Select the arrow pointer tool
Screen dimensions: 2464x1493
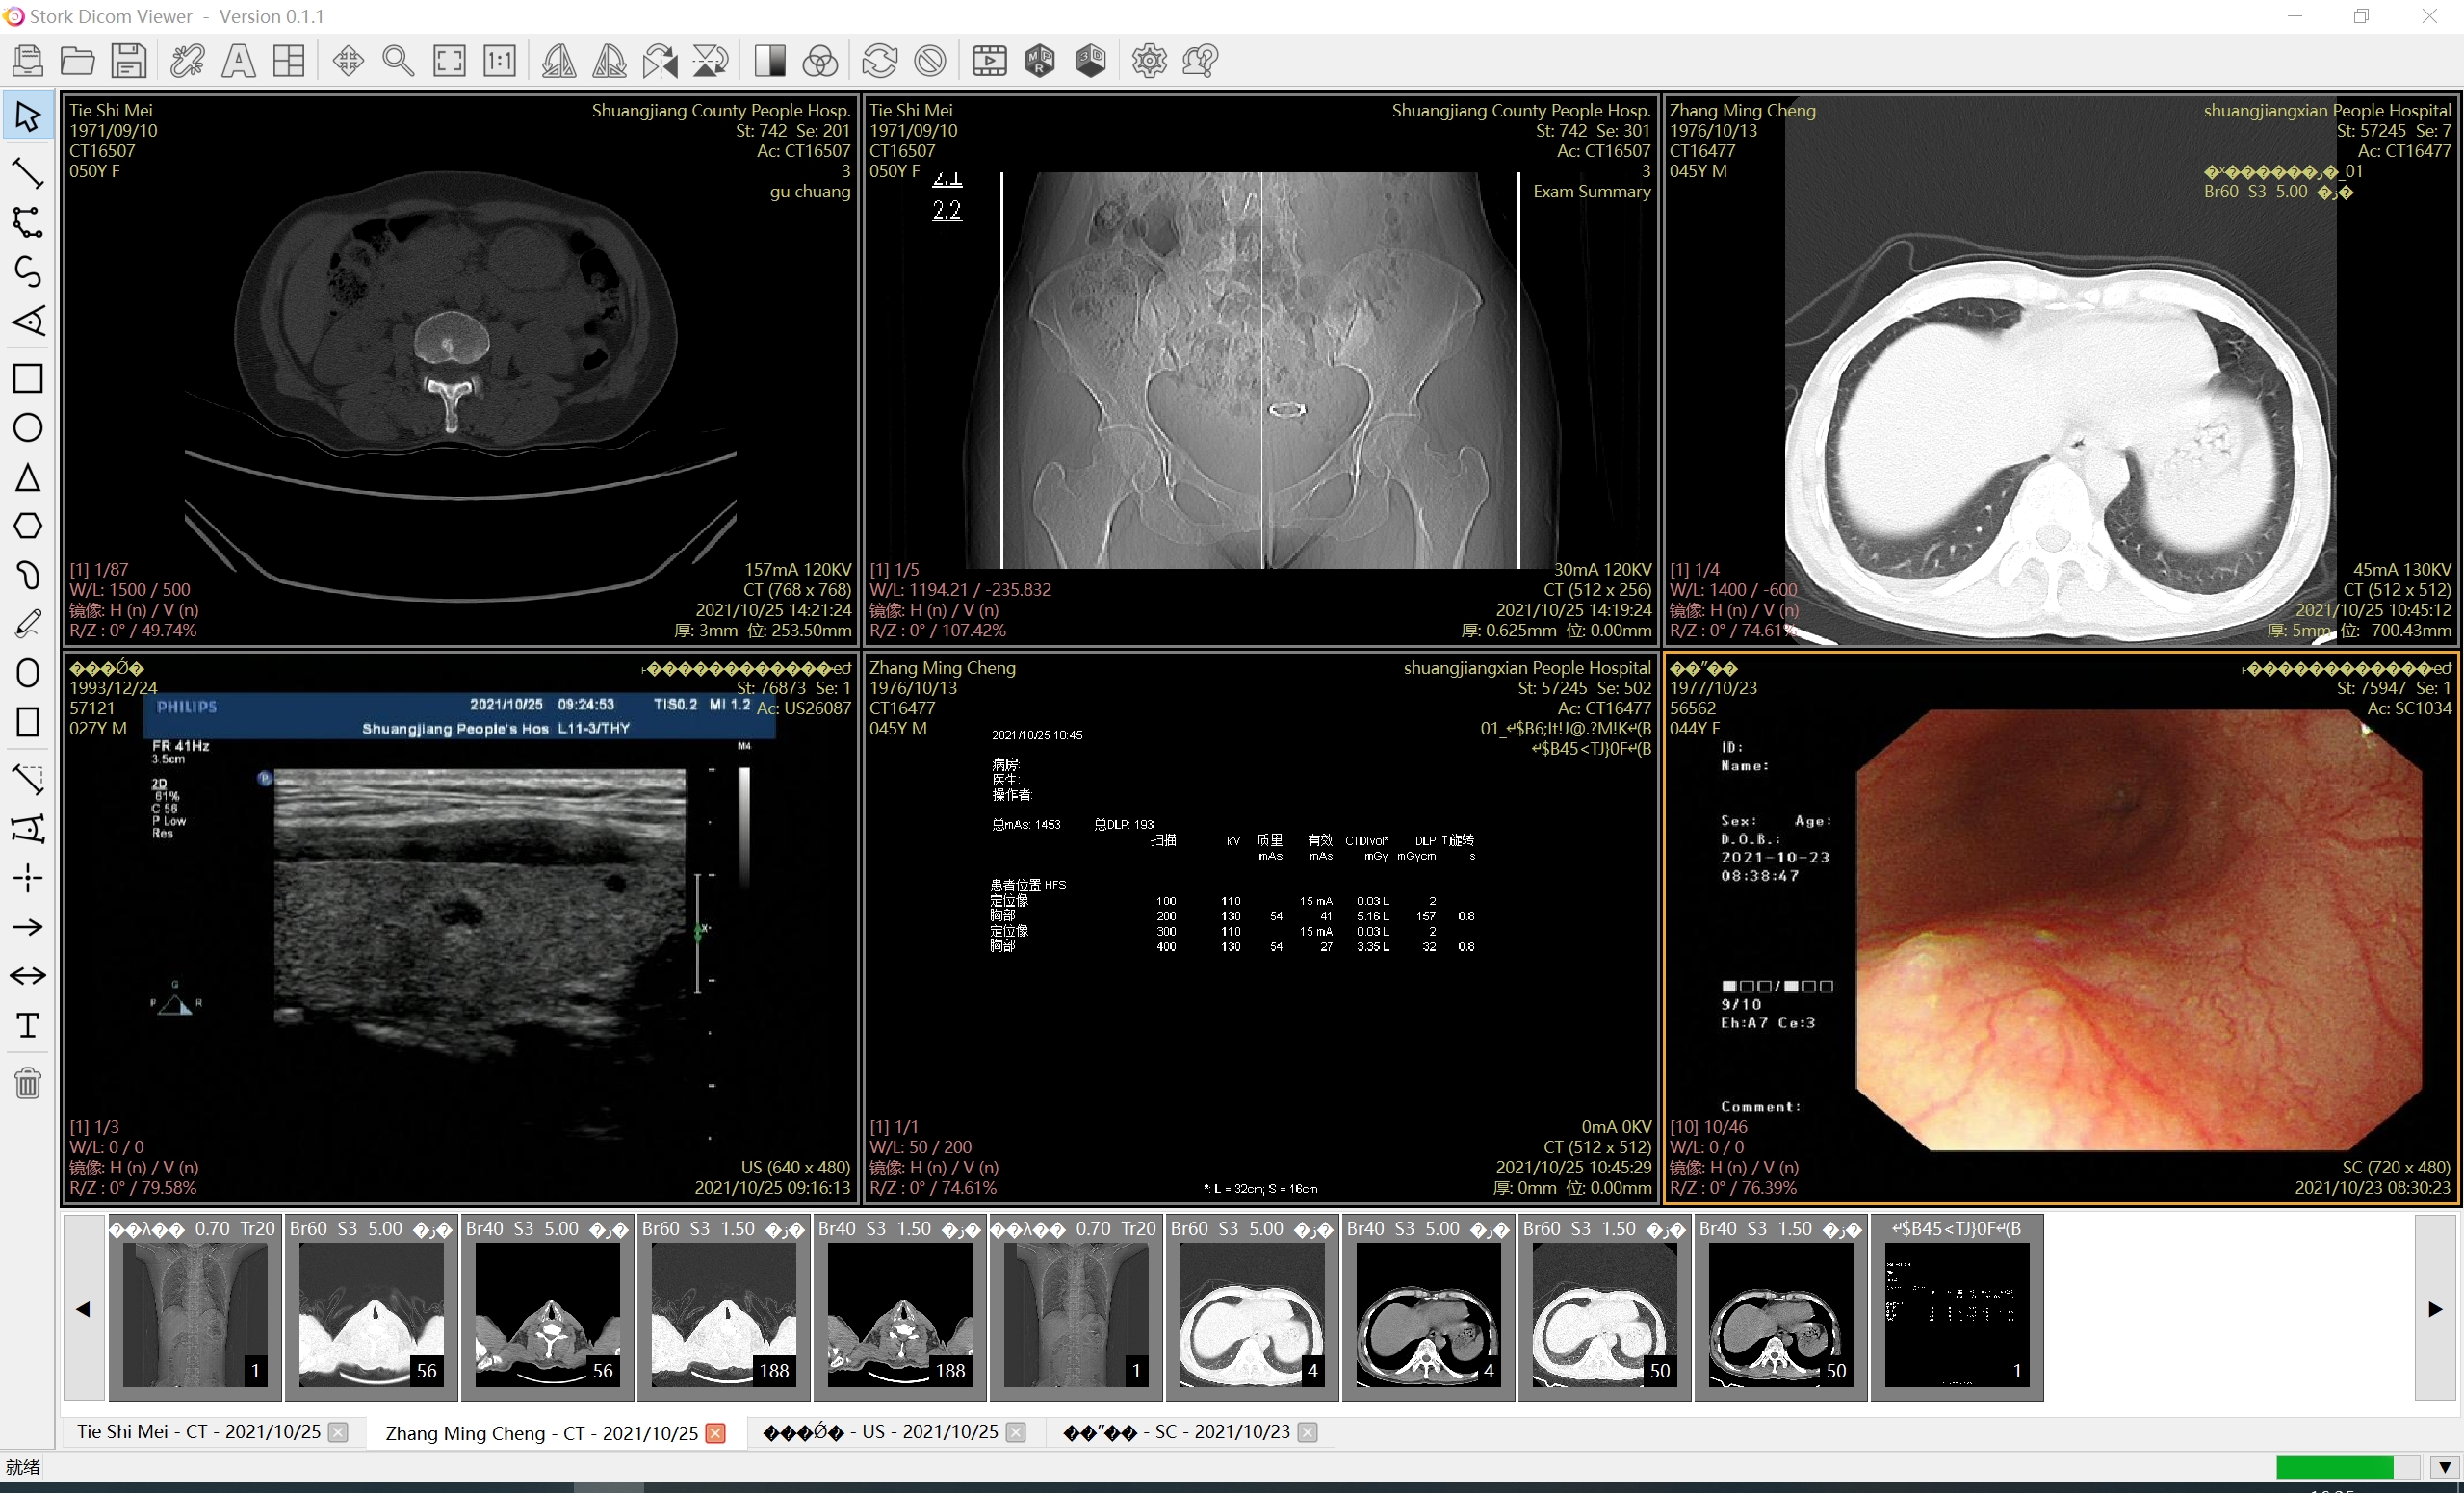pos(28,116)
